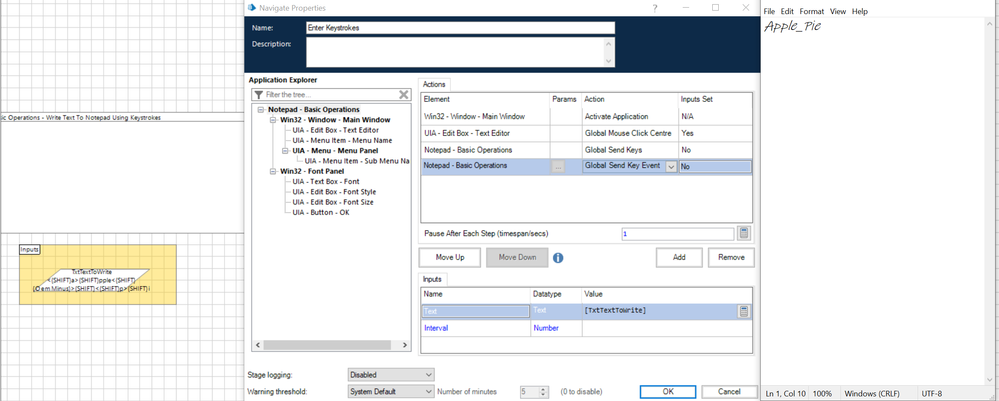Collapse the Win32 - Font Panel tree node

click(x=272, y=171)
